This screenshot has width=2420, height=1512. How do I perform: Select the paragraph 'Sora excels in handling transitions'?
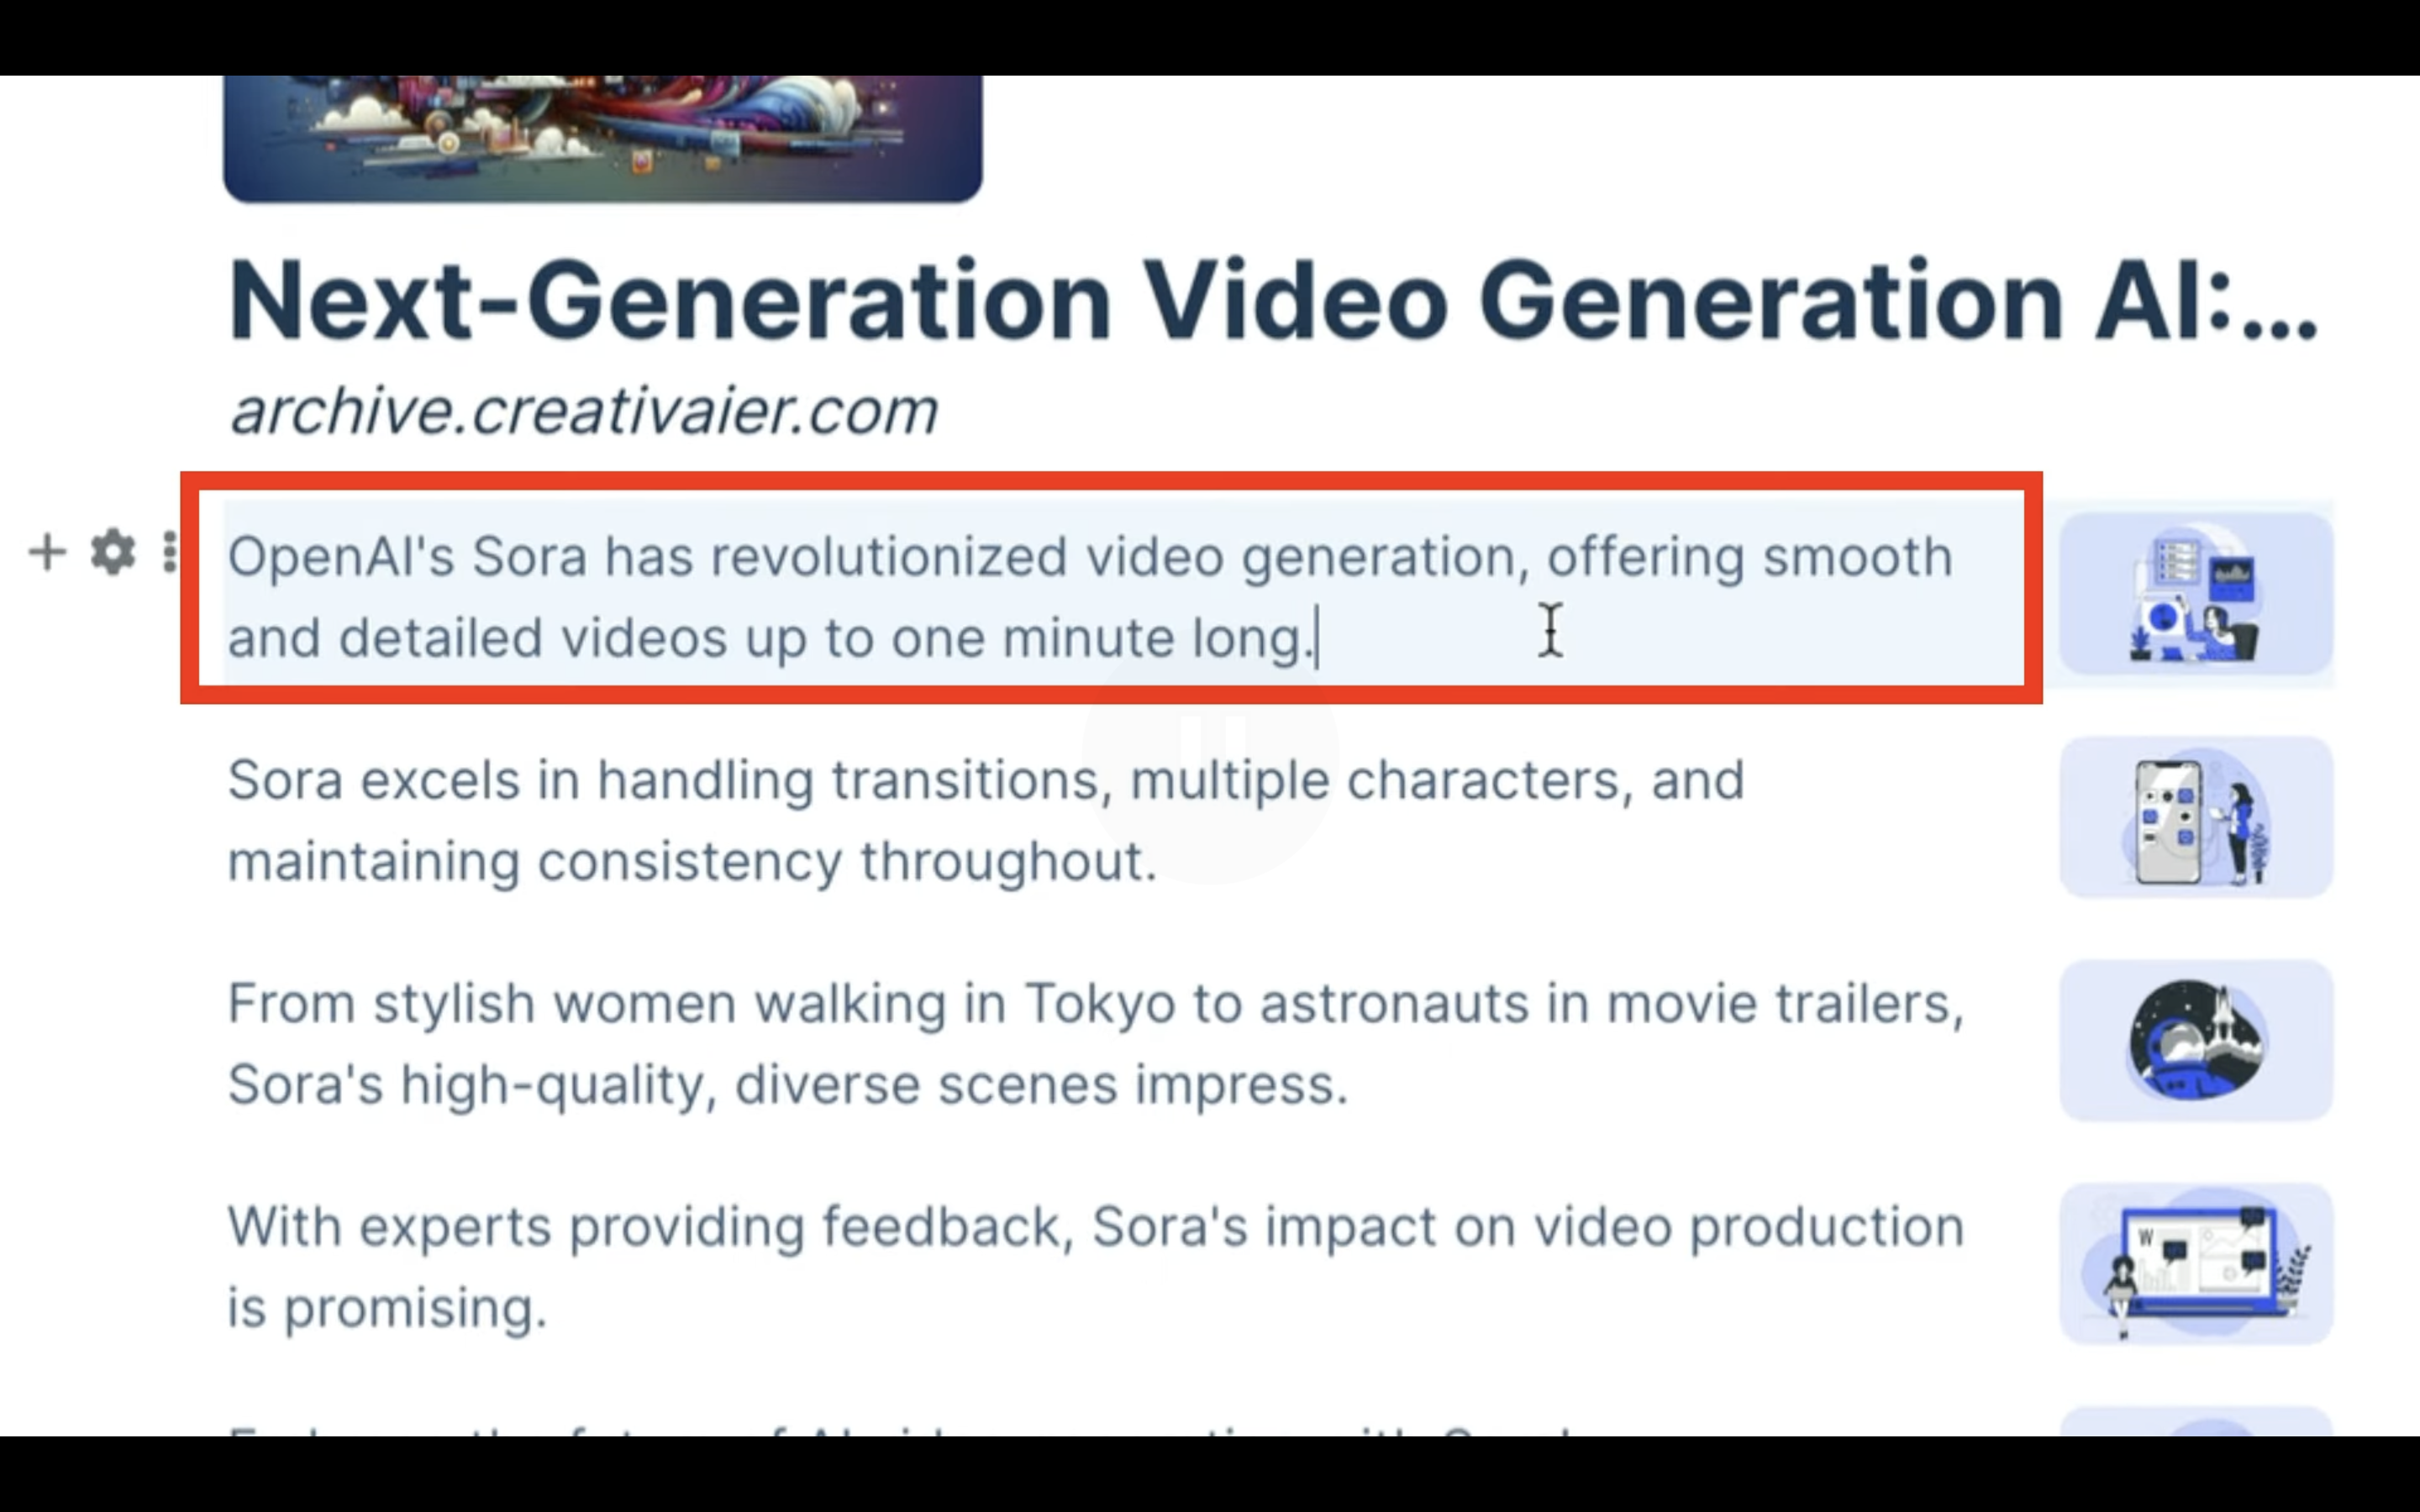[986, 820]
